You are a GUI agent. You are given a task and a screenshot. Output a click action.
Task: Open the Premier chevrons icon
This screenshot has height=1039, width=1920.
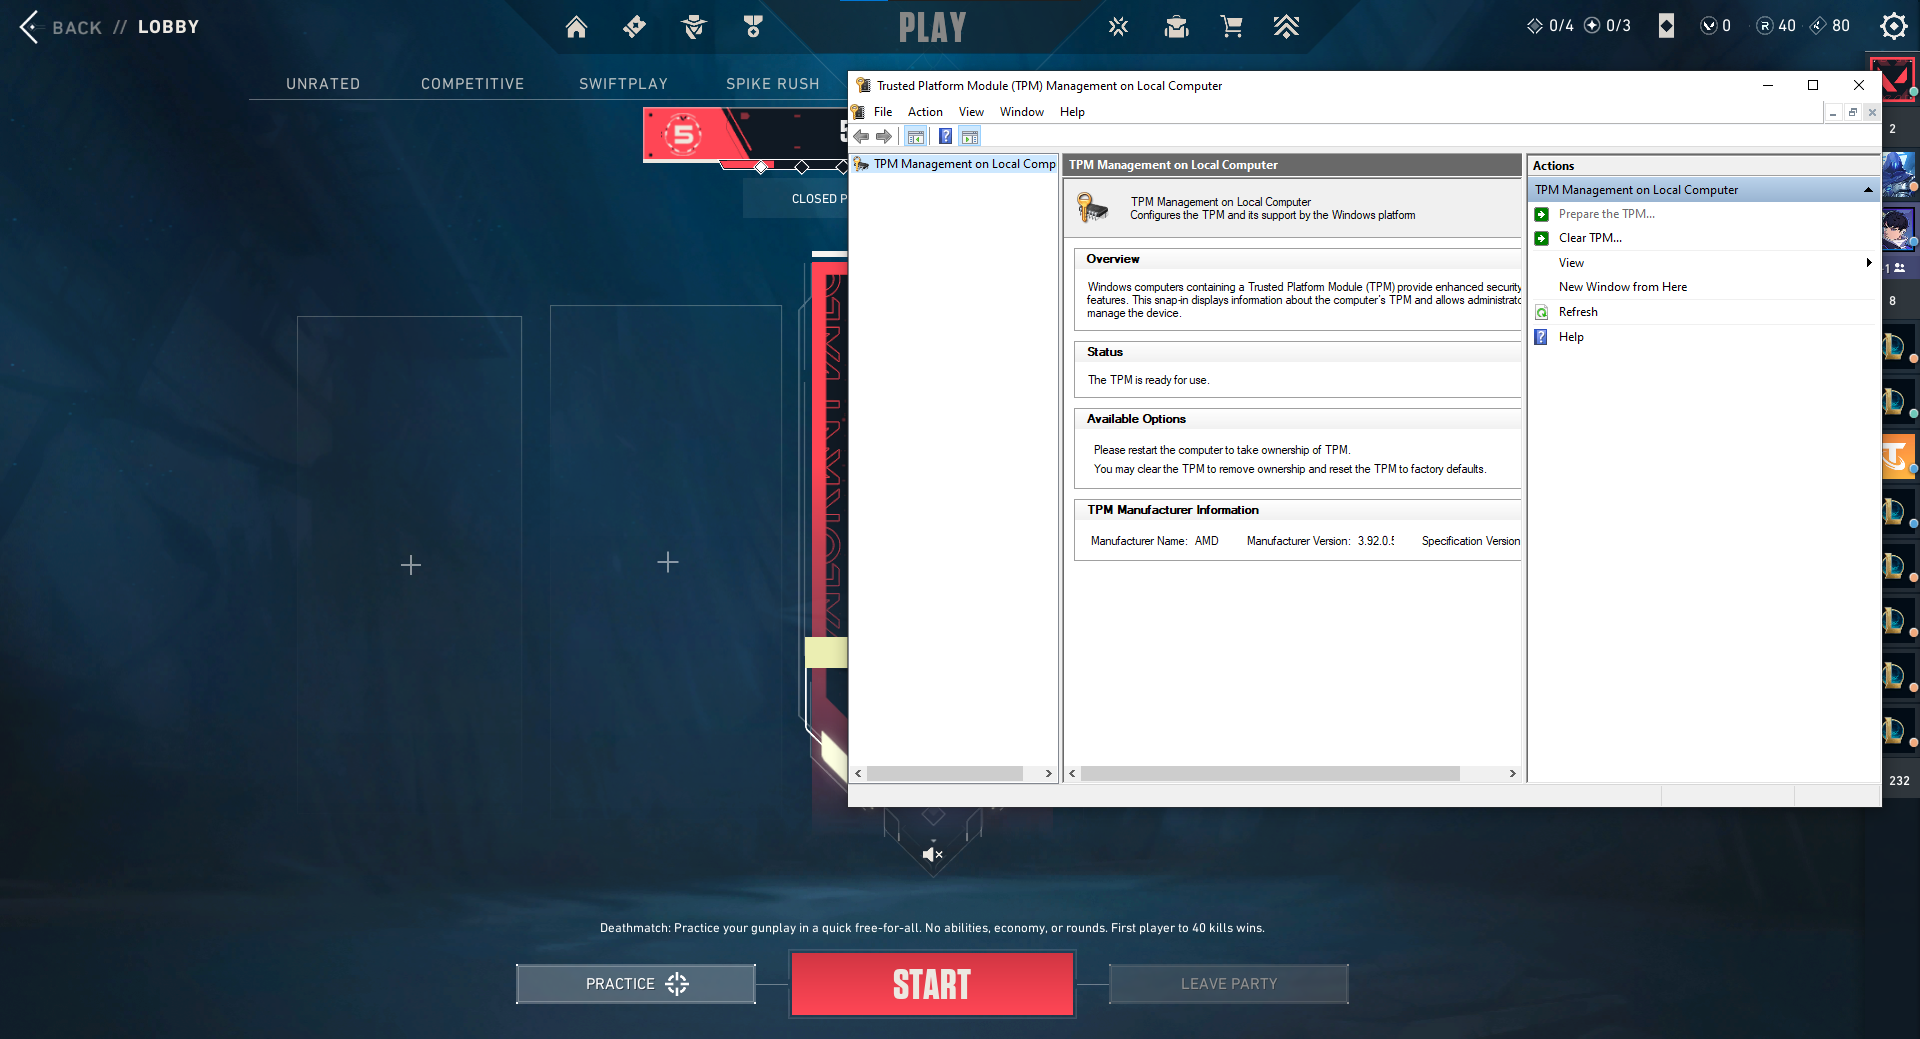1286,27
